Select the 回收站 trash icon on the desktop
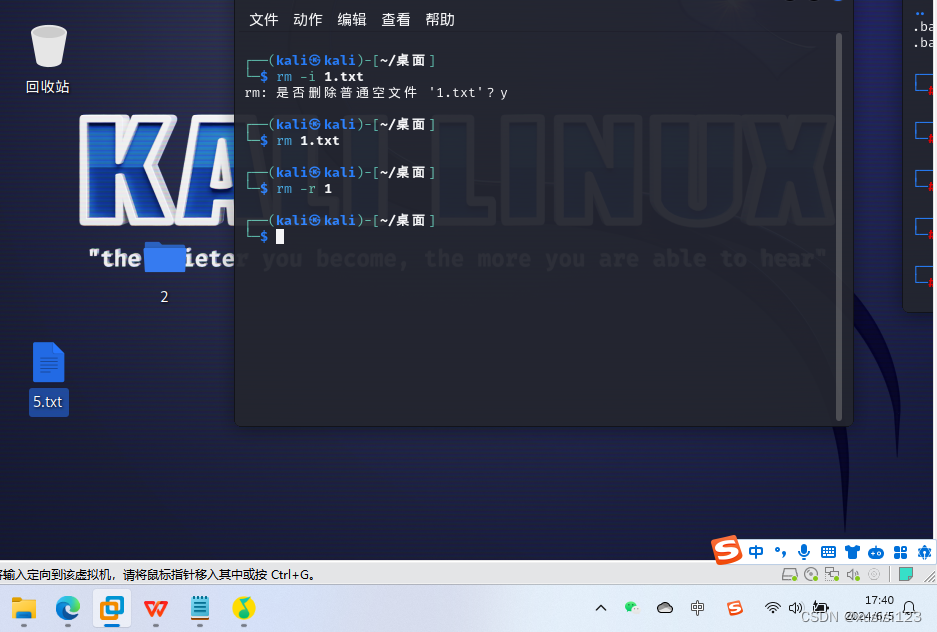937x632 pixels. tap(48, 47)
